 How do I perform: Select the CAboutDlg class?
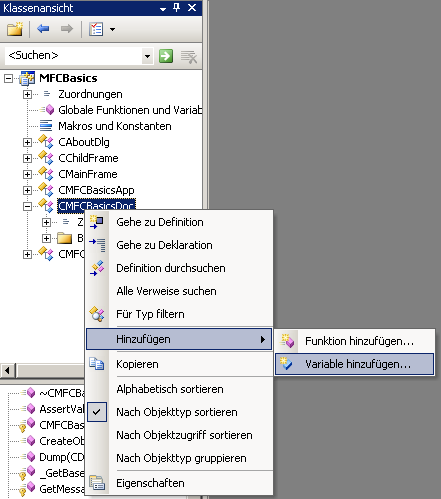click(84, 142)
